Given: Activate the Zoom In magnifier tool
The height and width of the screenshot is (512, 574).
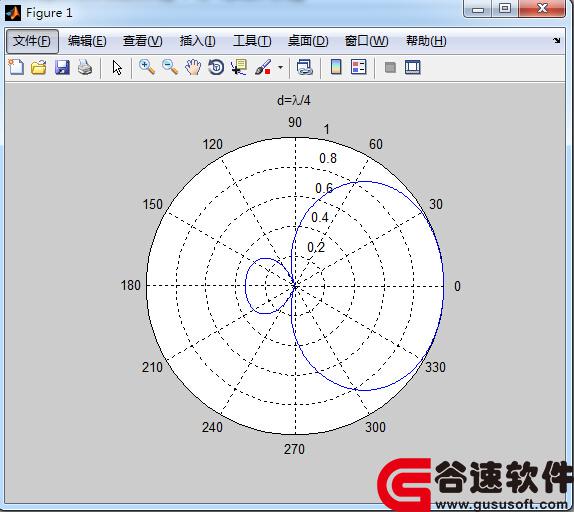Looking at the screenshot, I should (147, 67).
